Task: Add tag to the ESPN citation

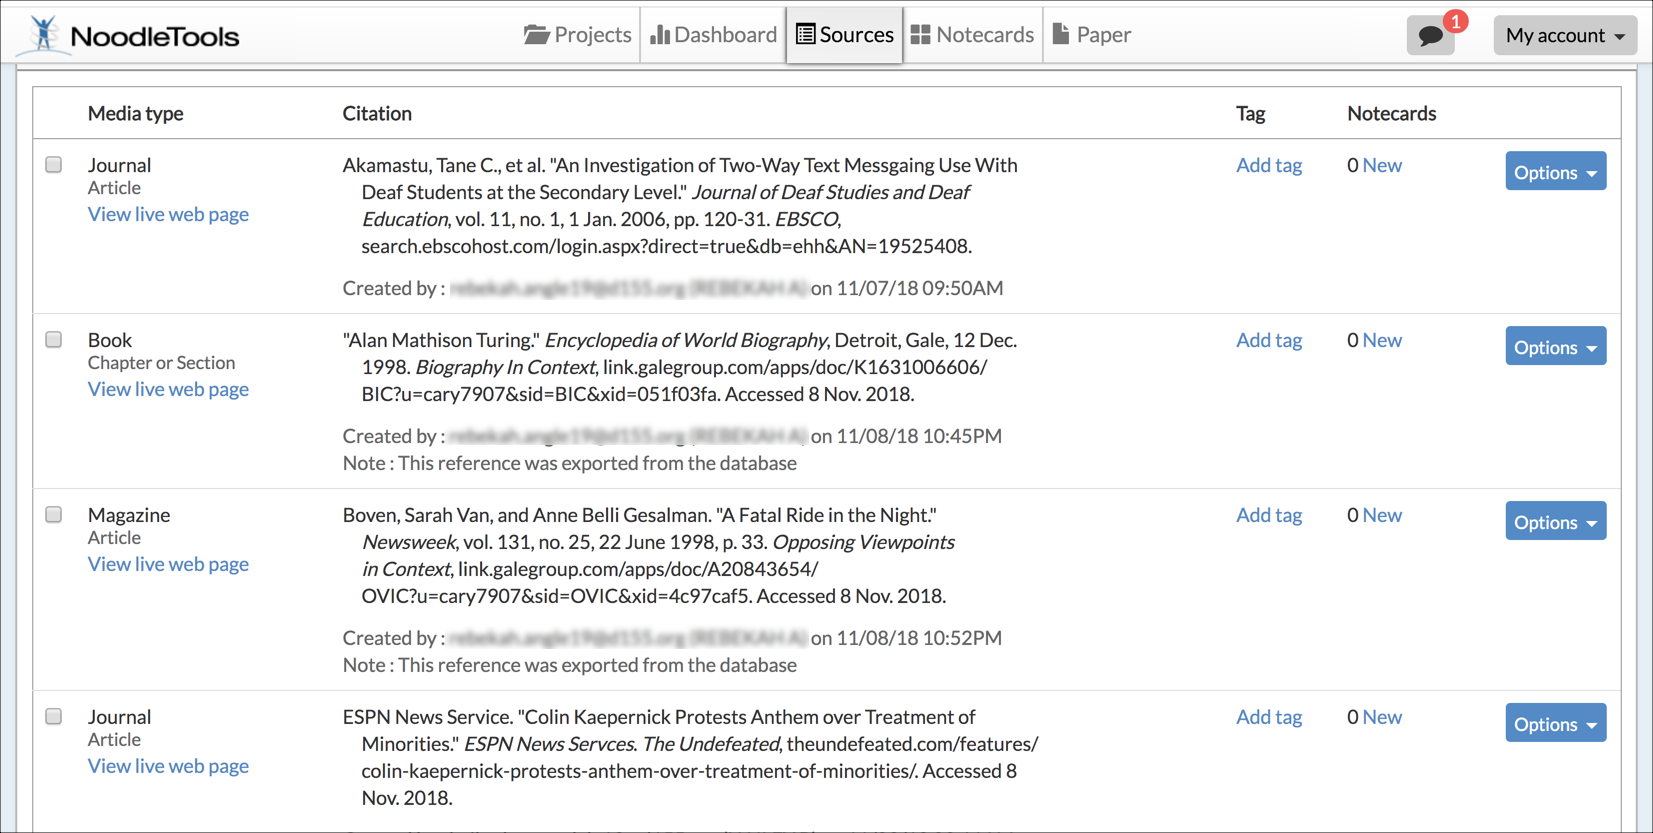Action: [1268, 717]
